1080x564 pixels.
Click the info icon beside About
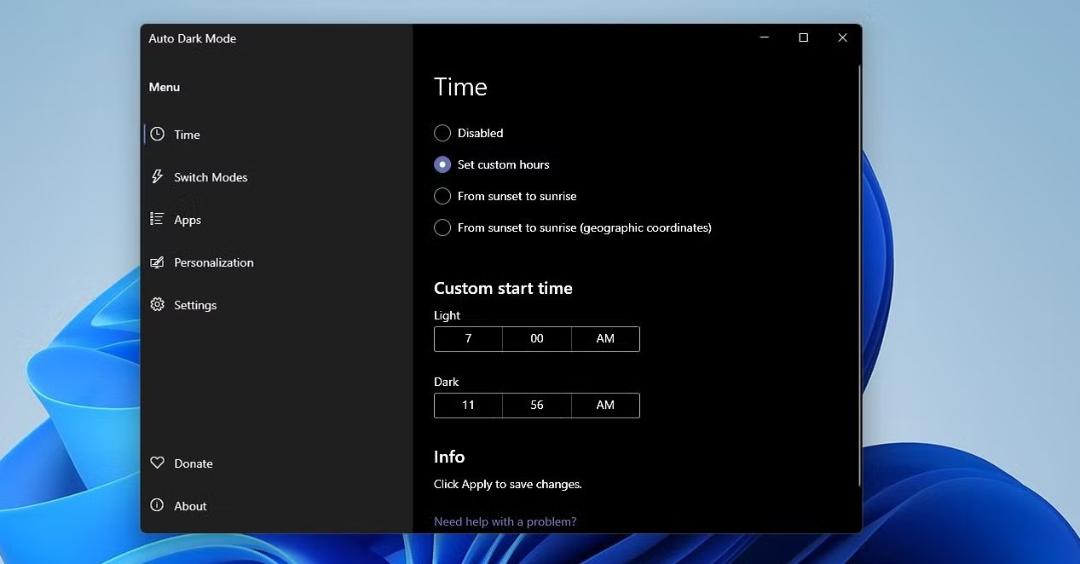coord(157,505)
